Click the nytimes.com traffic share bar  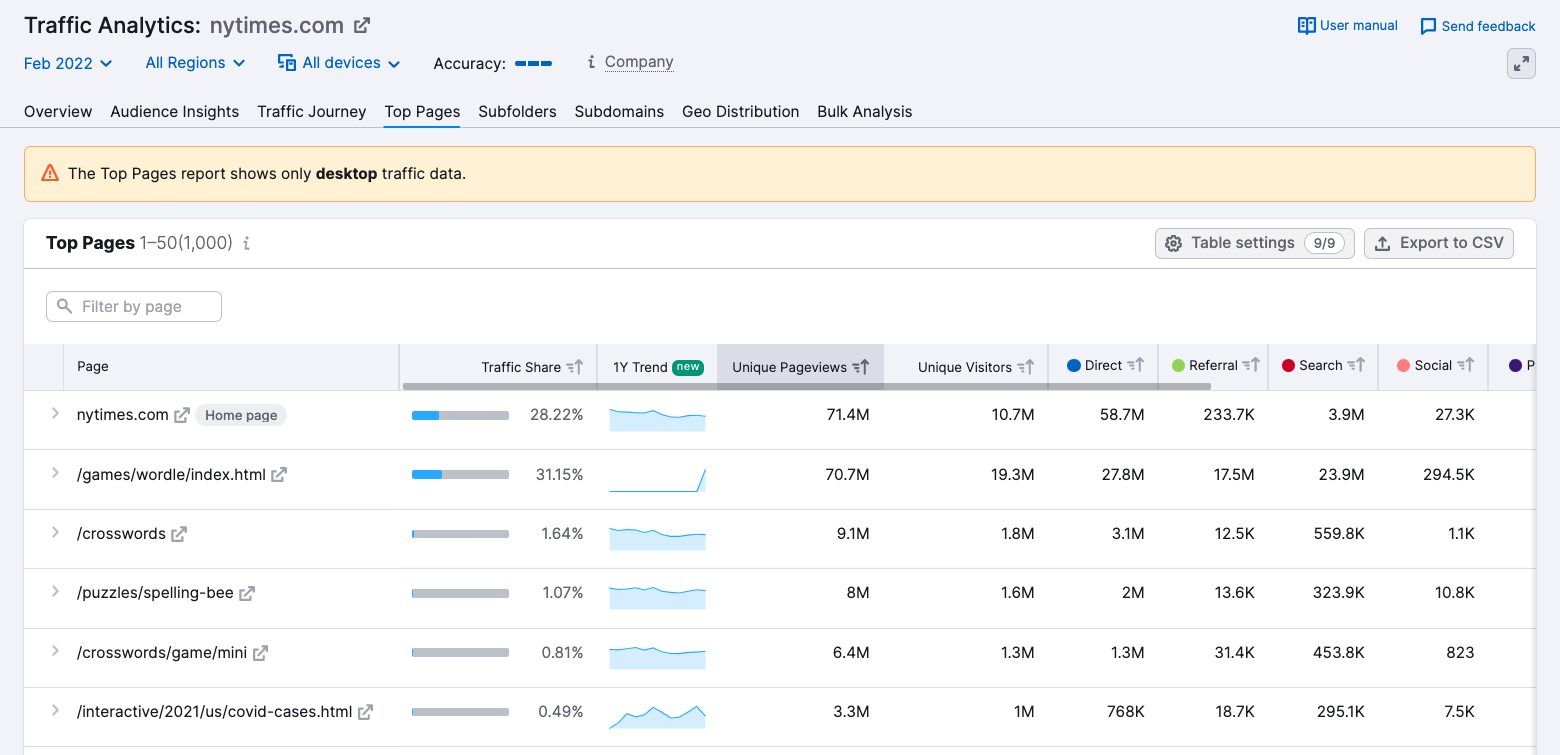pos(460,415)
